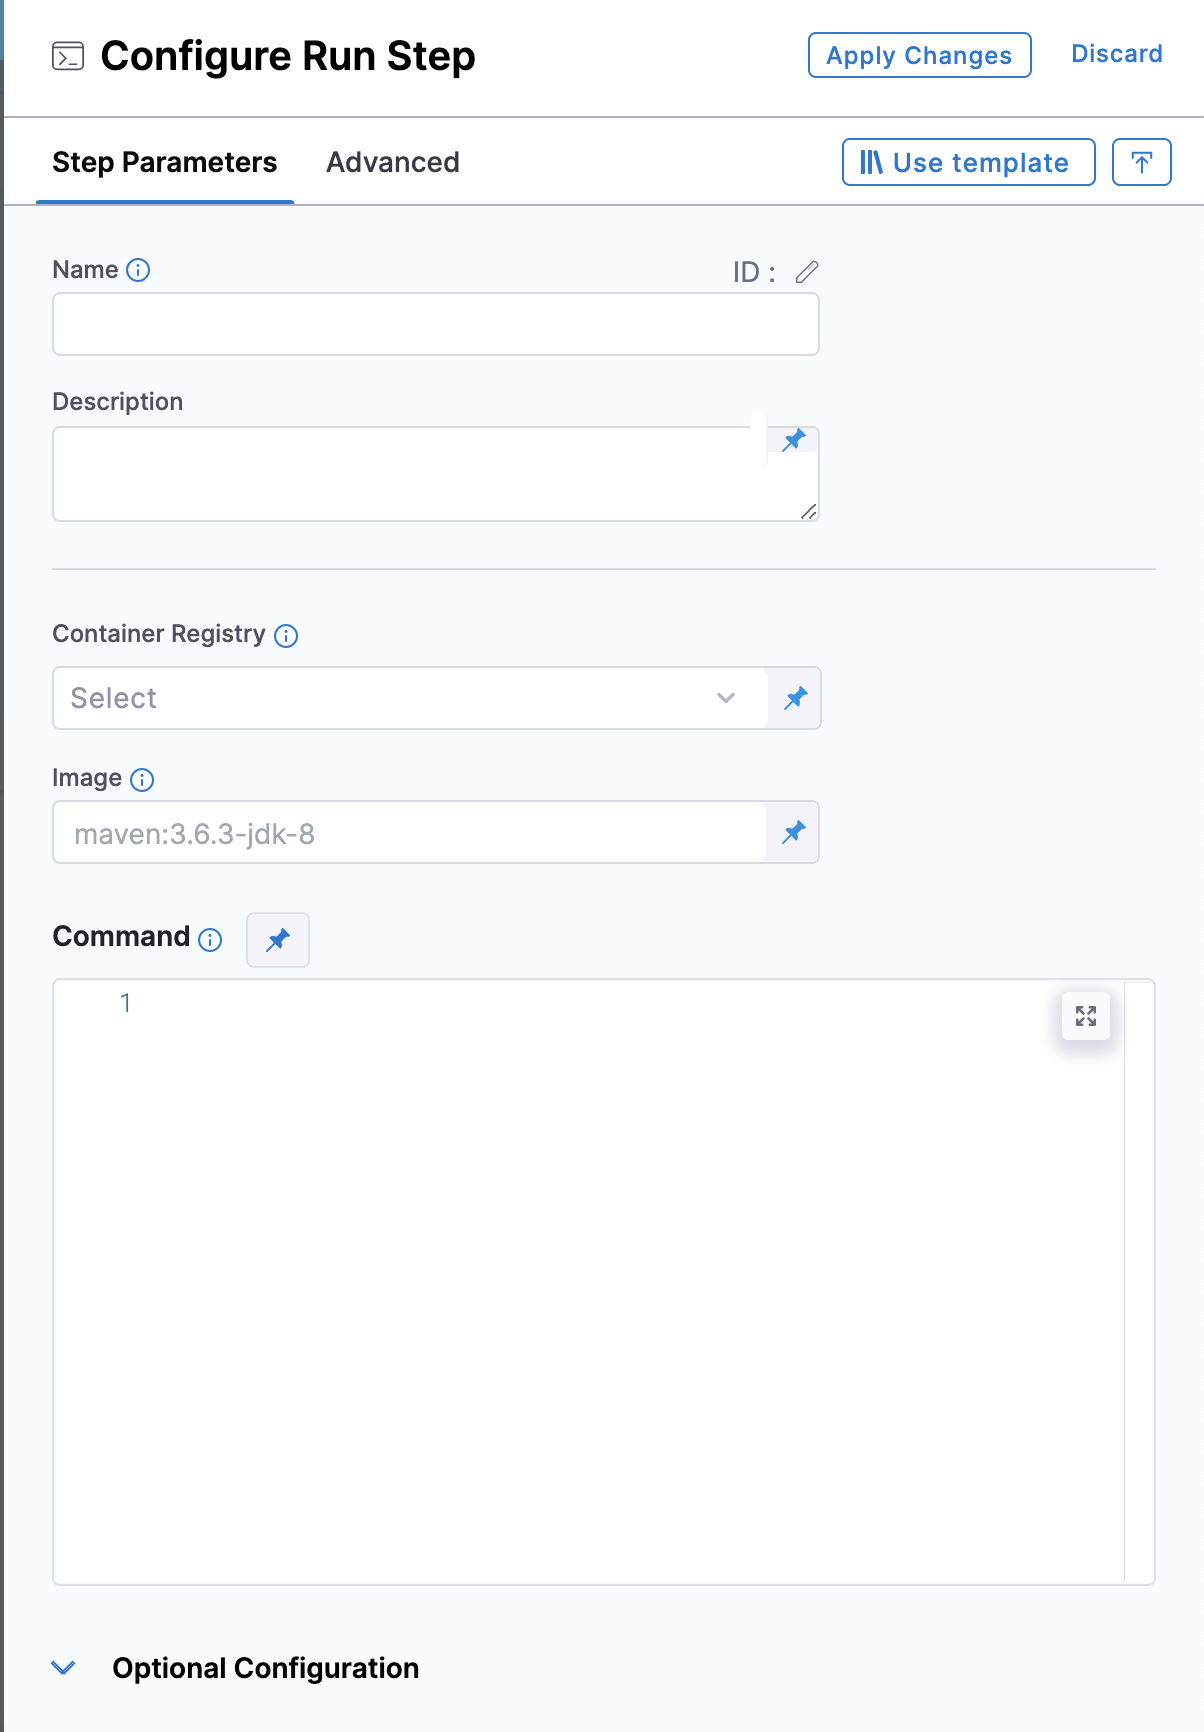Expand the Command editor to fullscreen
Viewport: 1204px width, 1732px height.
point(1086,1016)
